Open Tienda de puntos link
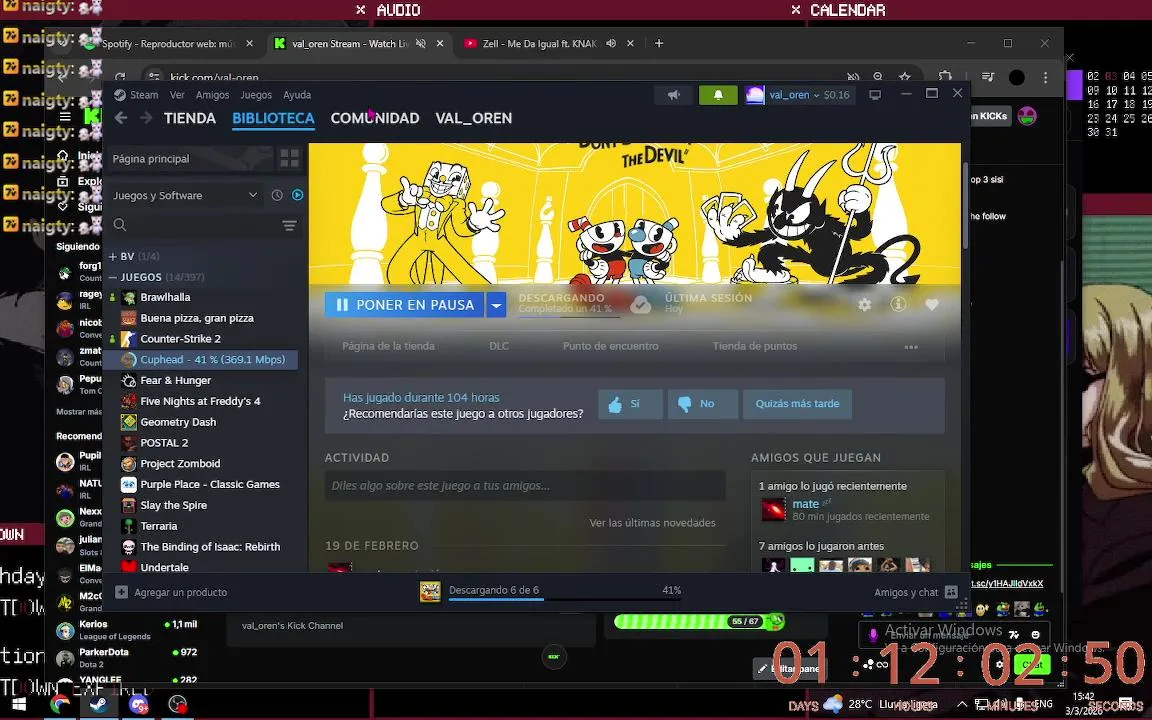This screenshot has height=720, width=1152. click(755, 346)
